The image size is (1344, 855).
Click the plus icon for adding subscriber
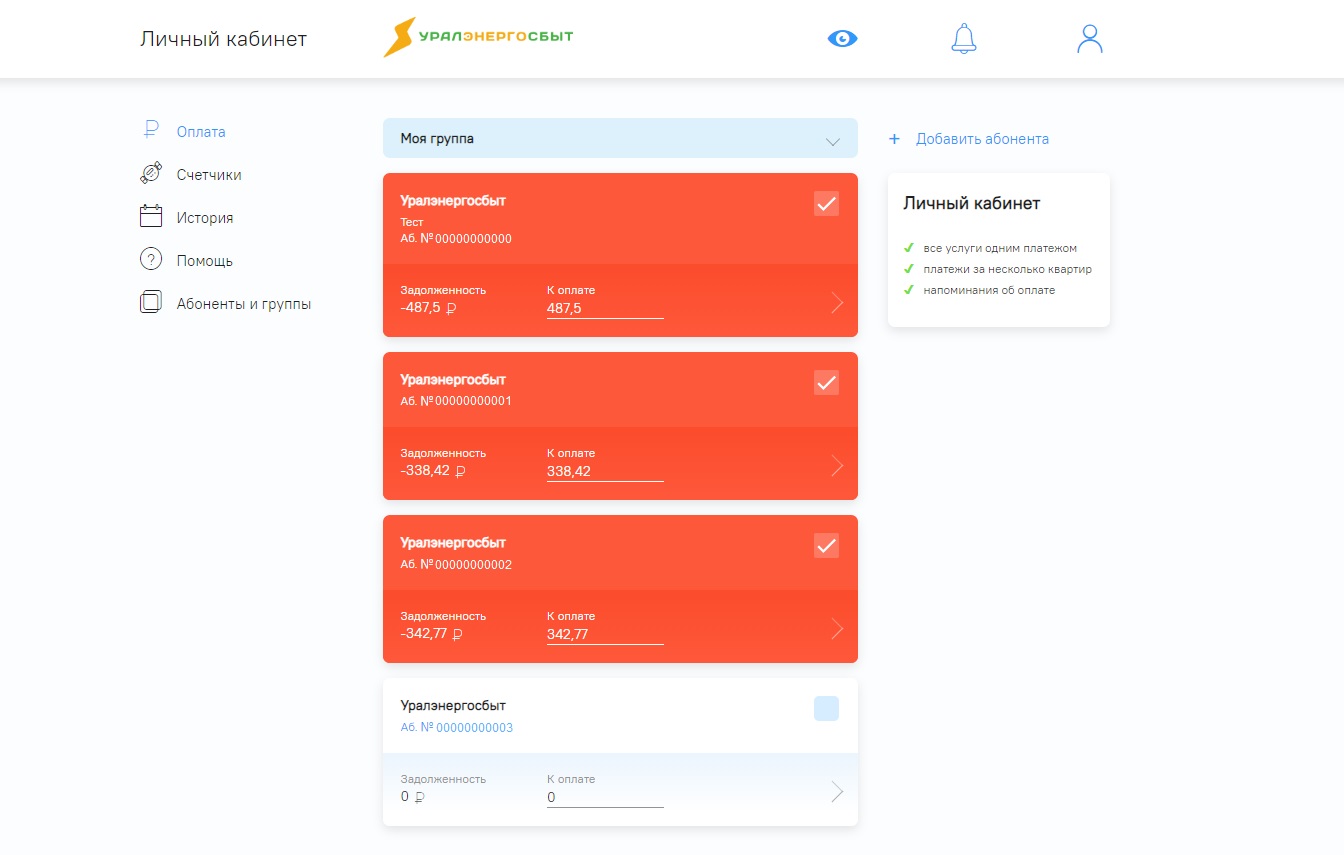pos(895,139)
